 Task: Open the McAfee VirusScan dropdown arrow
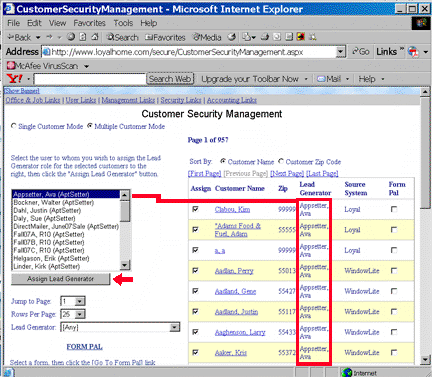pos(86,66)
